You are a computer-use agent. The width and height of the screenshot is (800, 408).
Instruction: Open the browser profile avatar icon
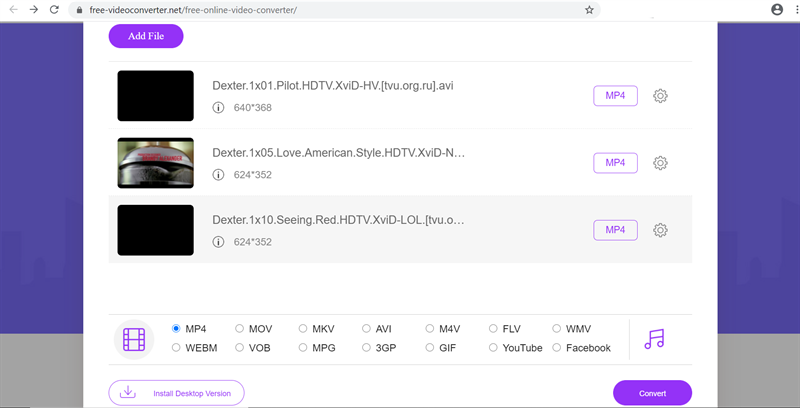click(x=777, y=10)
